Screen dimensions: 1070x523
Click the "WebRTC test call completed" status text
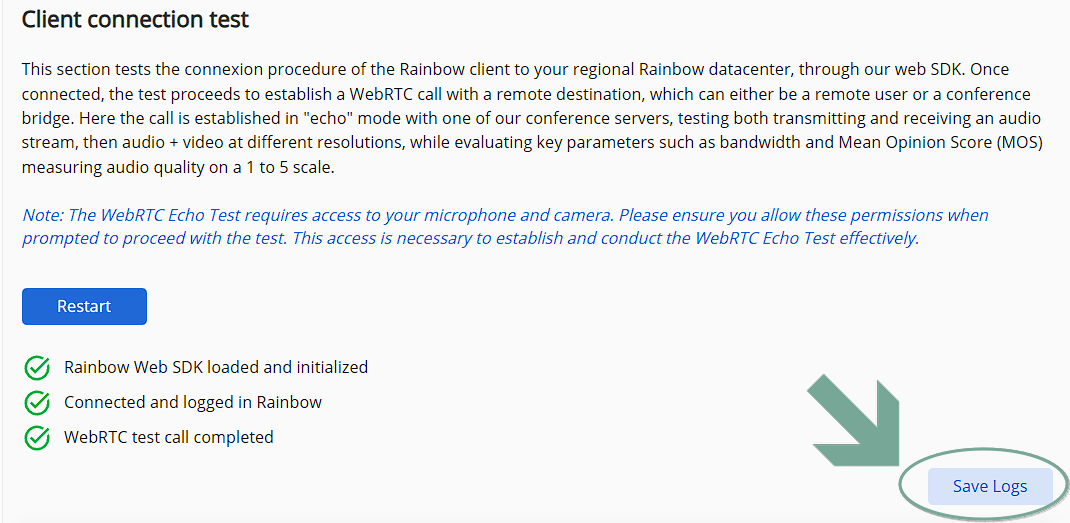pyautogui.click(x=169, y=437)
